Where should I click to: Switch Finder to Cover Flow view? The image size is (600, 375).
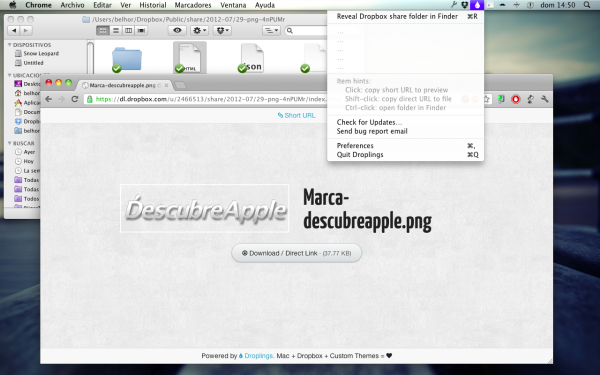coord(141,30)
